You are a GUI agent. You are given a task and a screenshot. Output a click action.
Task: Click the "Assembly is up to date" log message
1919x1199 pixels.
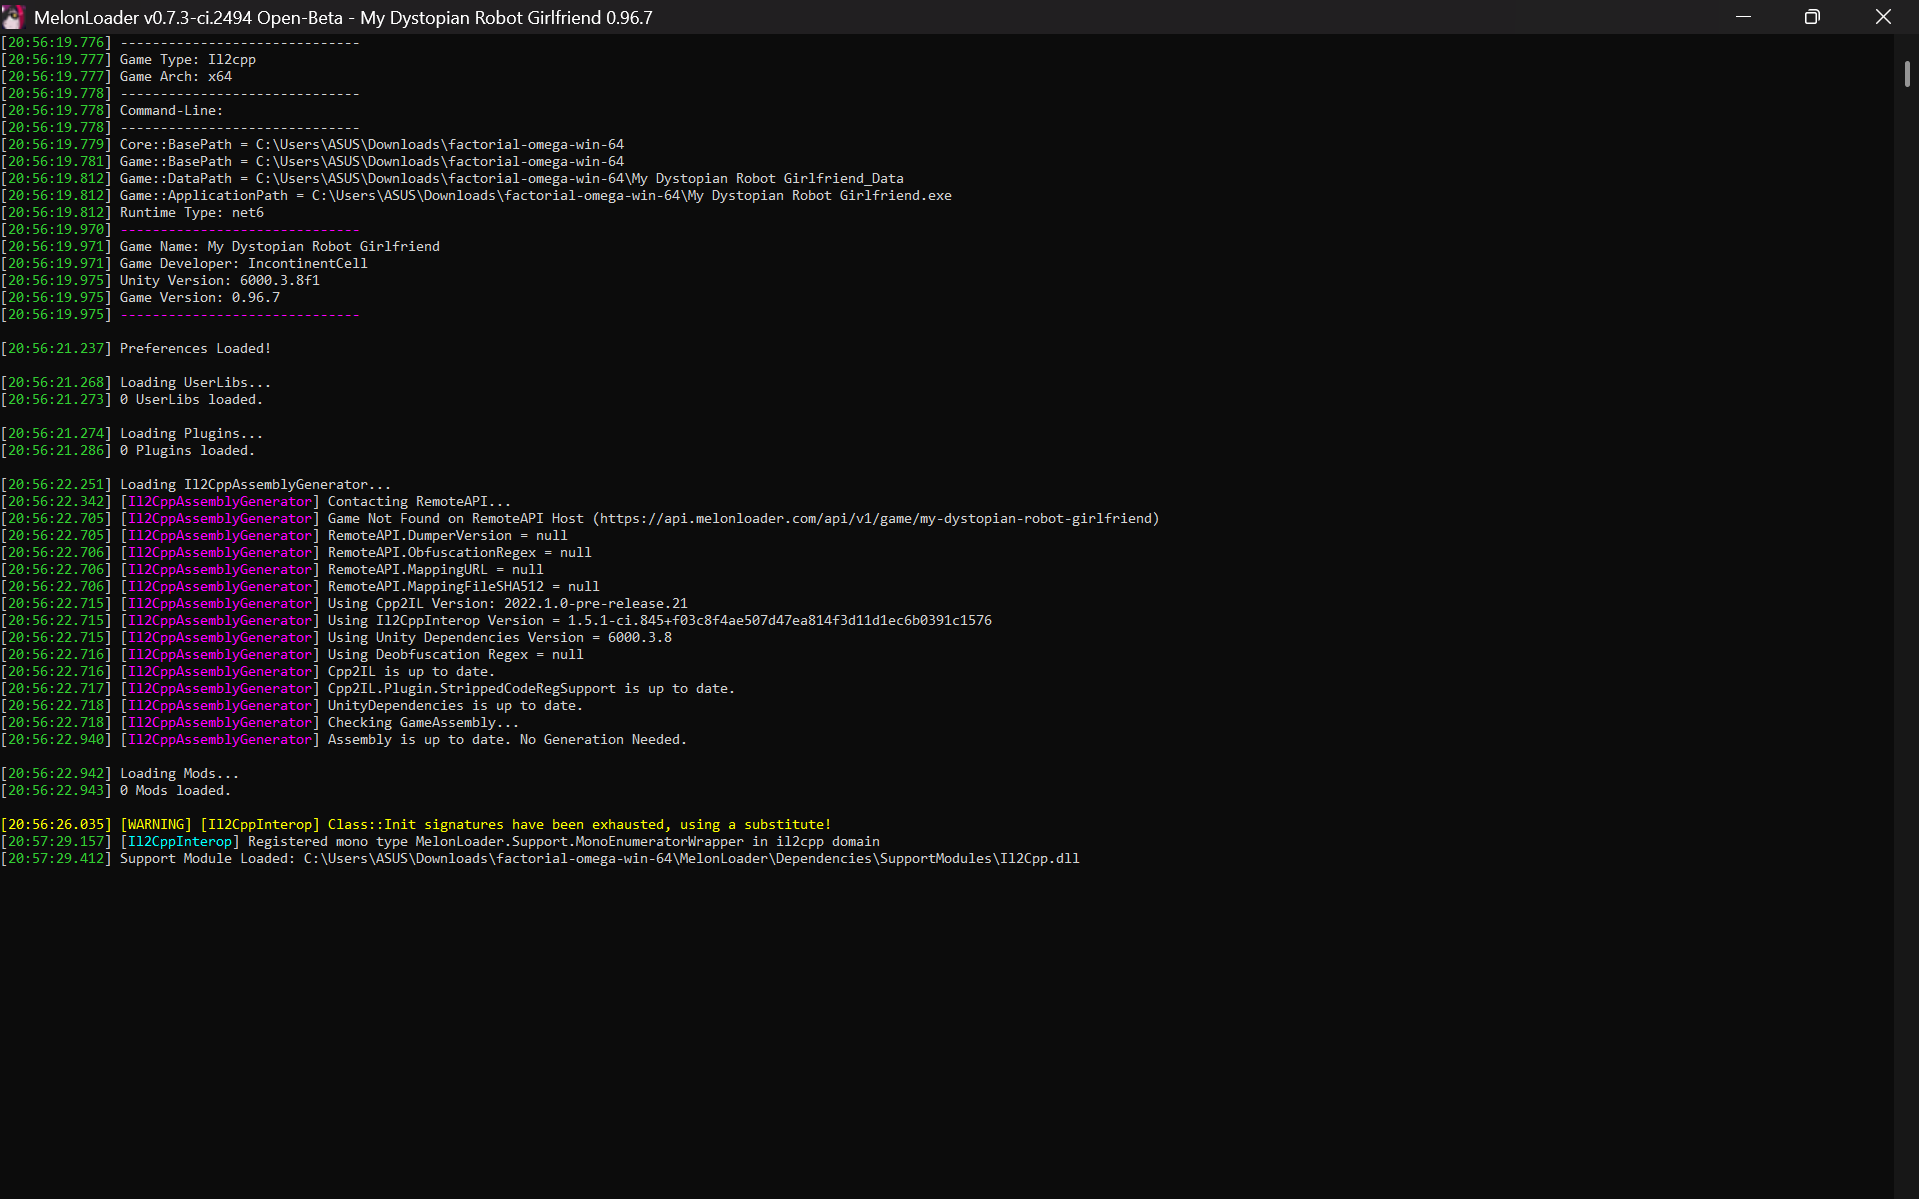click(507, 739)
